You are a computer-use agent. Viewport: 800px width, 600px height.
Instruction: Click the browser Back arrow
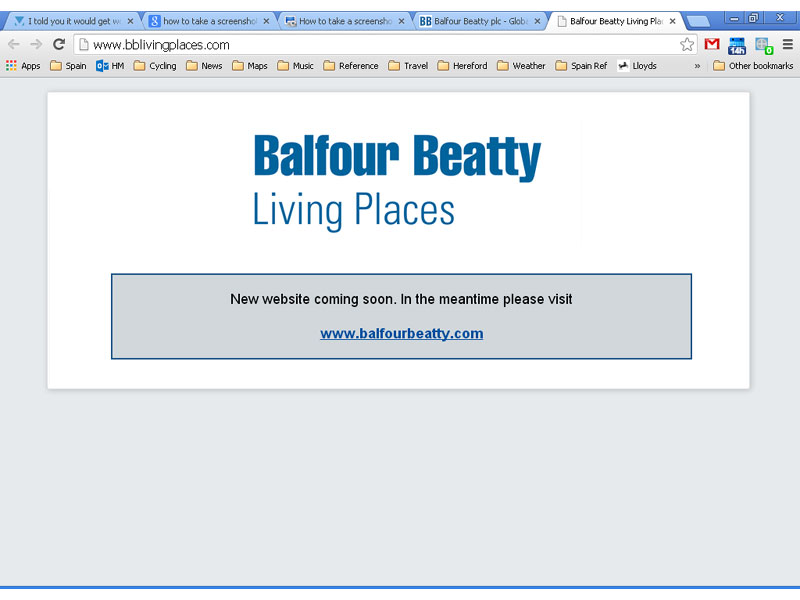(x=14, y=44)
